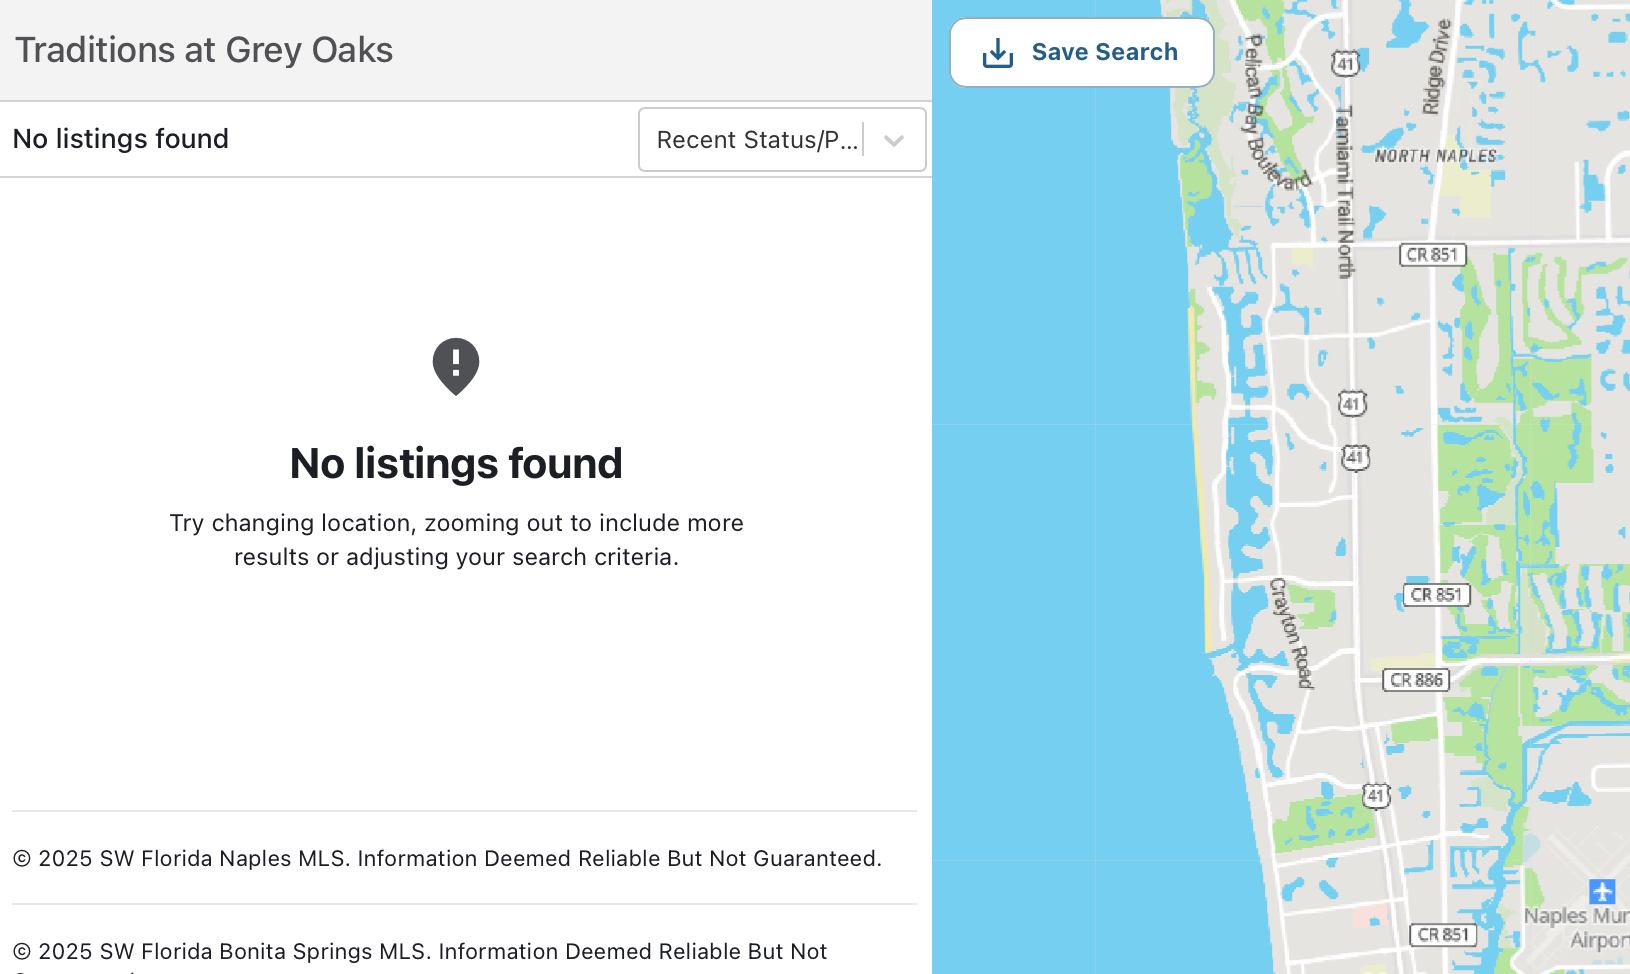The image size is (1630, 974).
Task: Click the CR 851 shield near North Naples
Action: pyautogui.click(x=1432, y=255)
